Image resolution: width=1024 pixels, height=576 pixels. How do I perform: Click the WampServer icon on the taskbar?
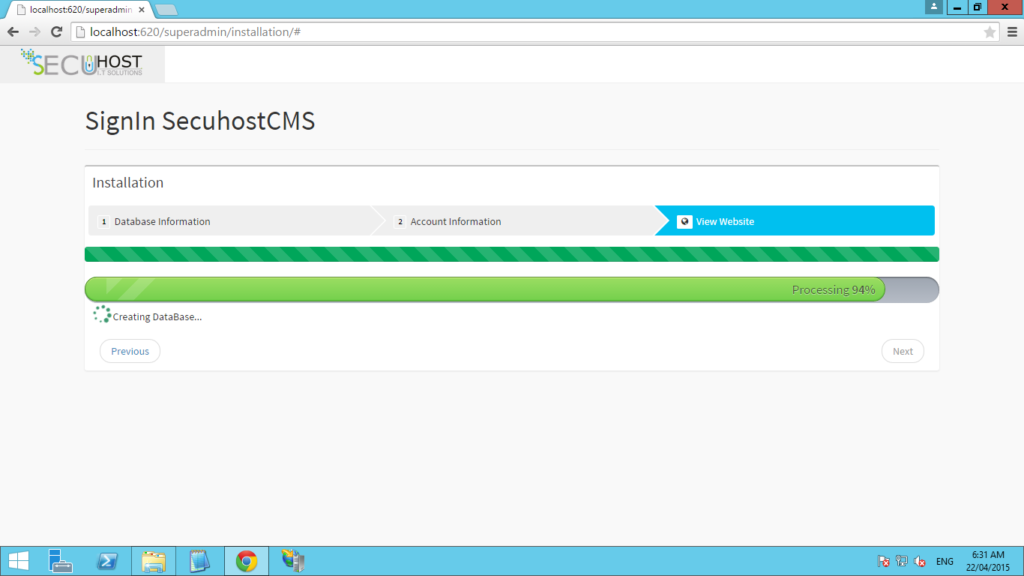tap(291, 561)
